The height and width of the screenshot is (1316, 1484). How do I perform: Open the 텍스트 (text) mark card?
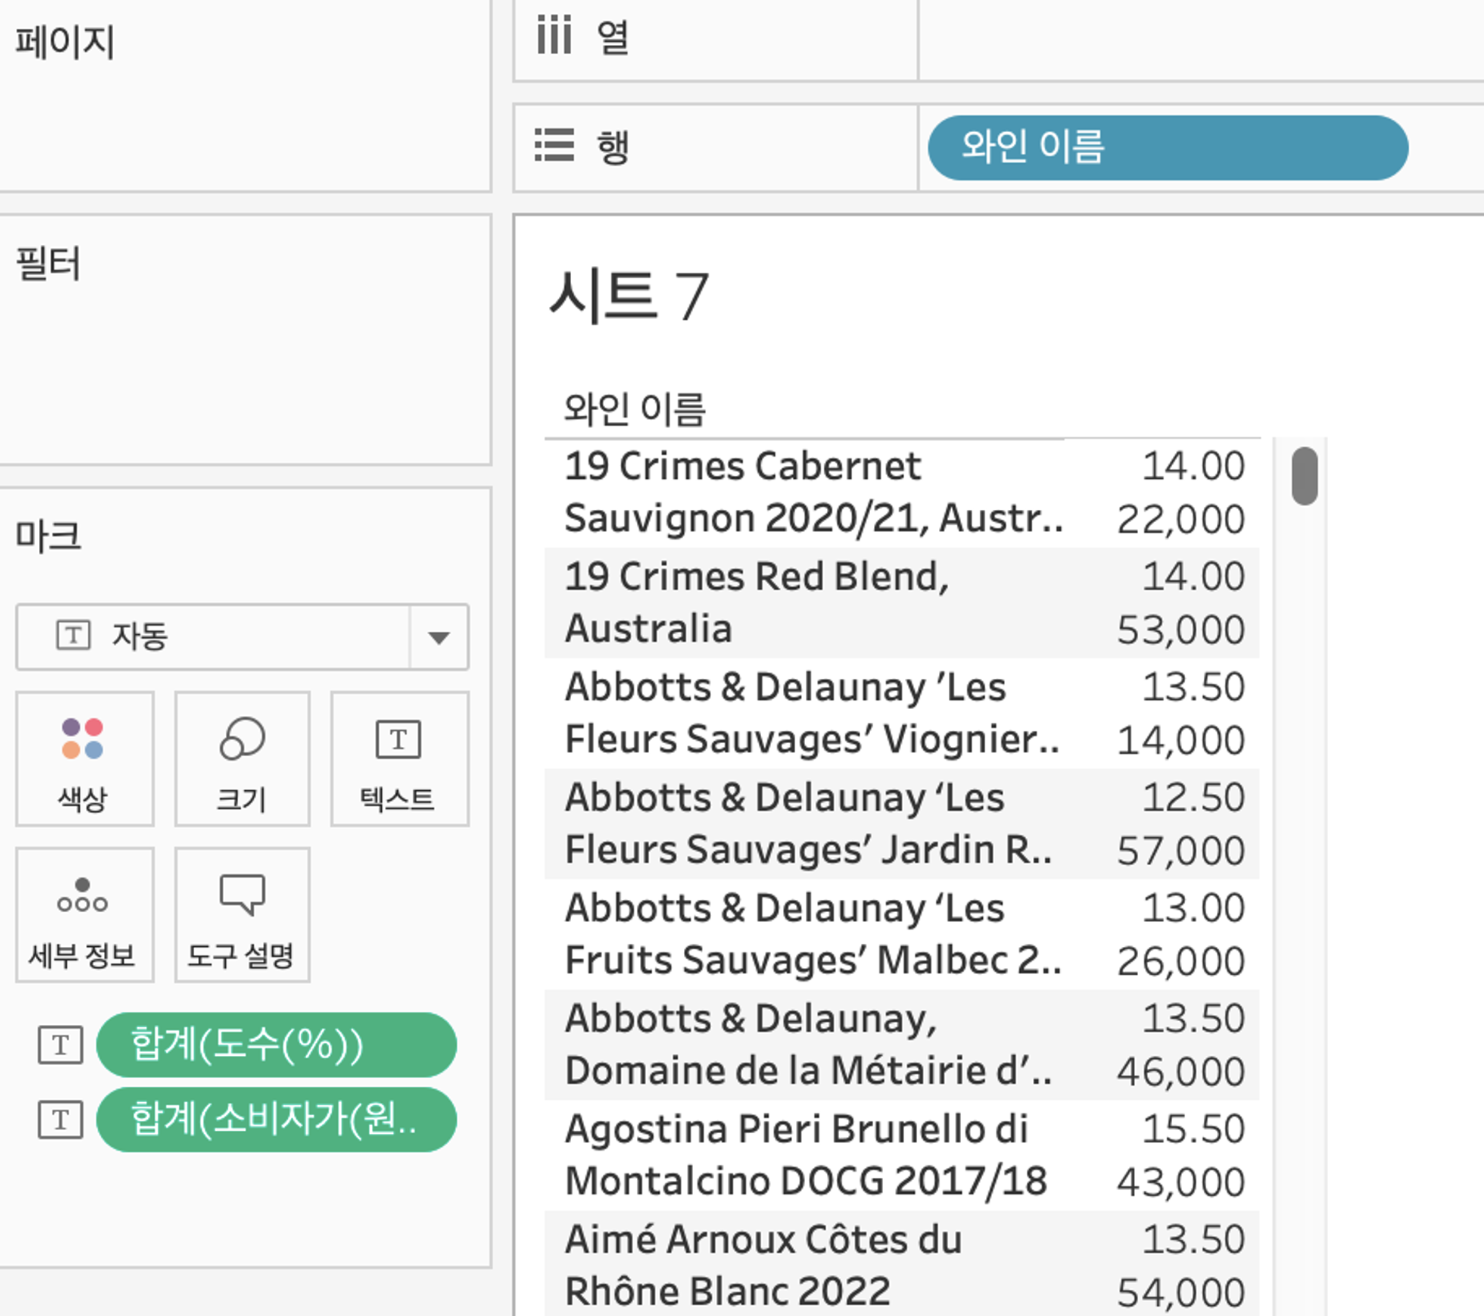[x=399, y=759]
